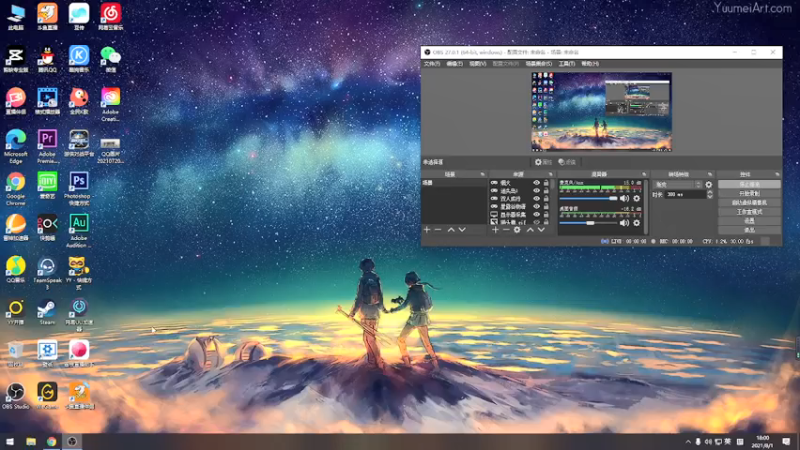
Task: Open the OBS Help (帮助) menu
Action: click(x=590, y=64)
